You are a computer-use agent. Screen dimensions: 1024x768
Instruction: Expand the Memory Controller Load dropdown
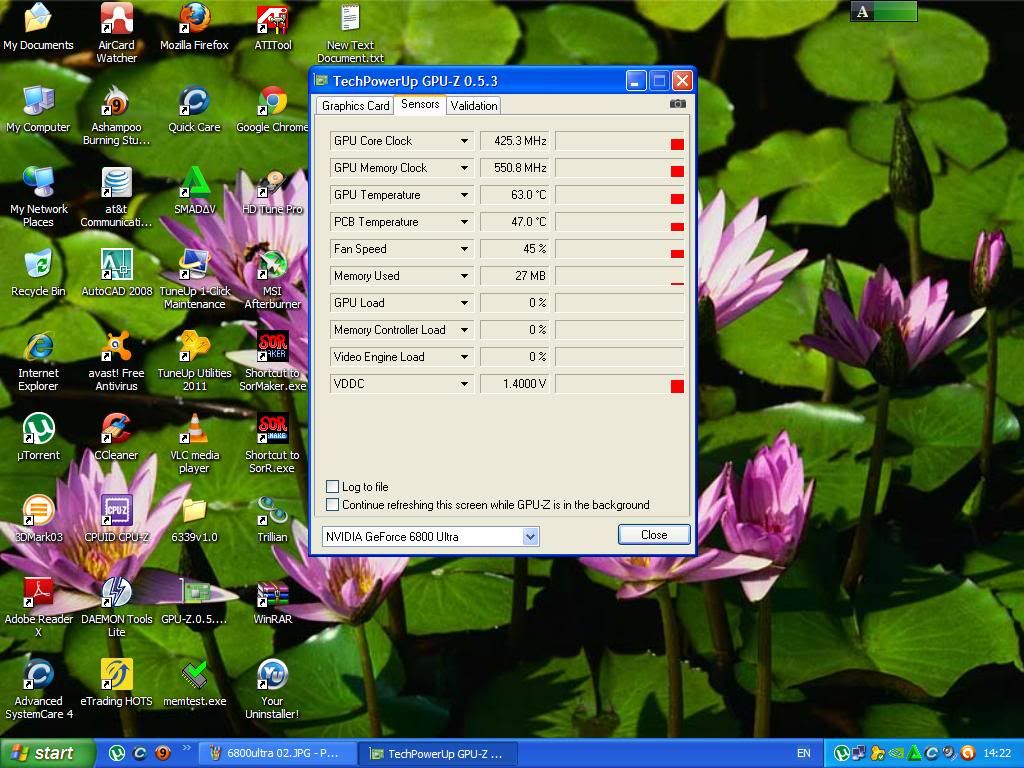tap(464, 330)
